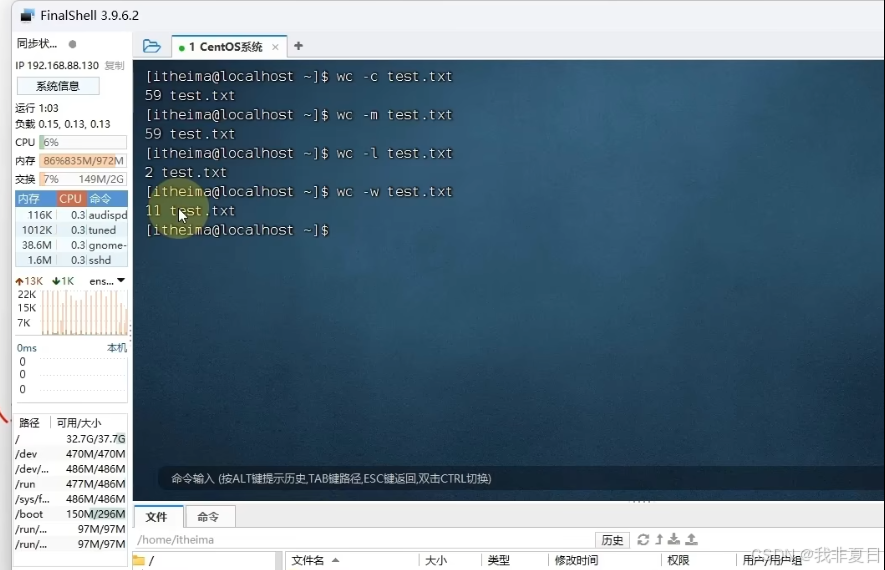
Task: Click the 路径 column header
Action: point(29,423)
